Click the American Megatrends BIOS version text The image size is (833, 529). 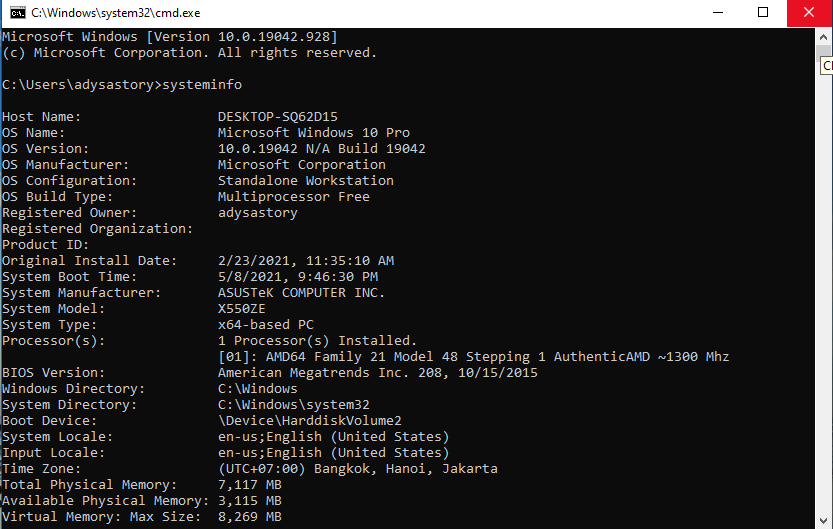coord(378,373)
